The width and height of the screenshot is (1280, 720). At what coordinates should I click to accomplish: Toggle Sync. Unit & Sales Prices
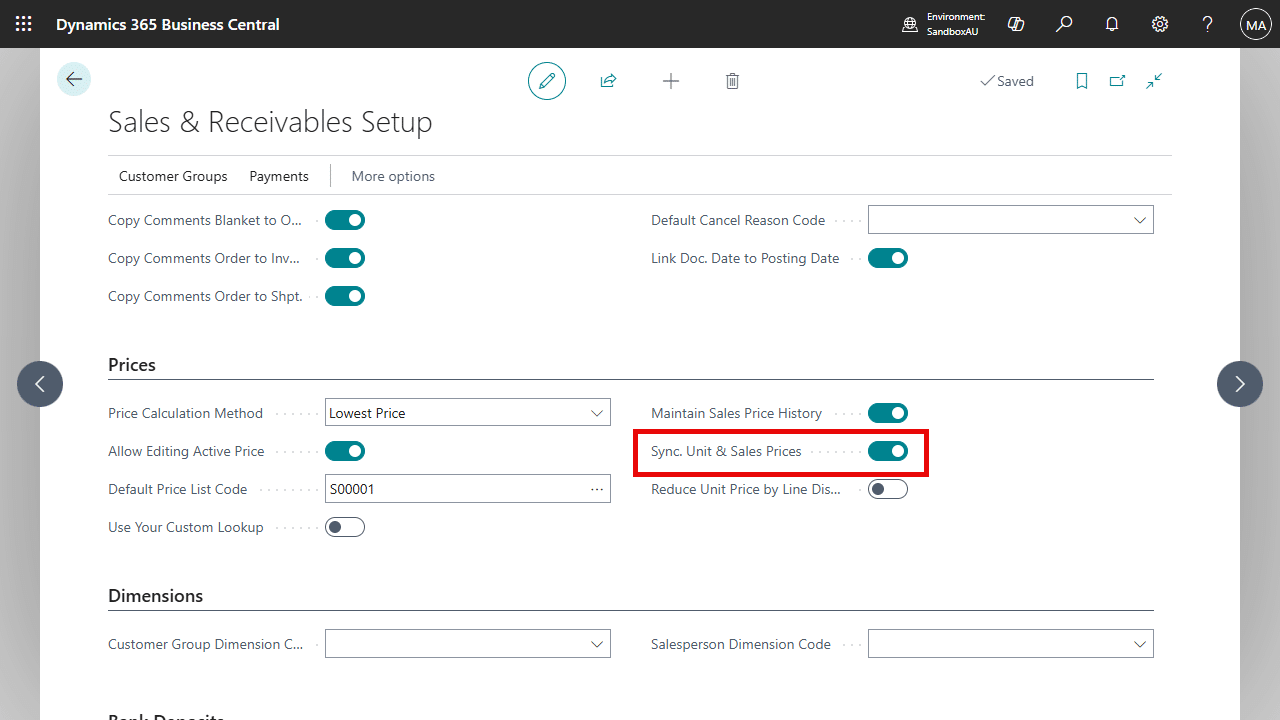point(888,451)
